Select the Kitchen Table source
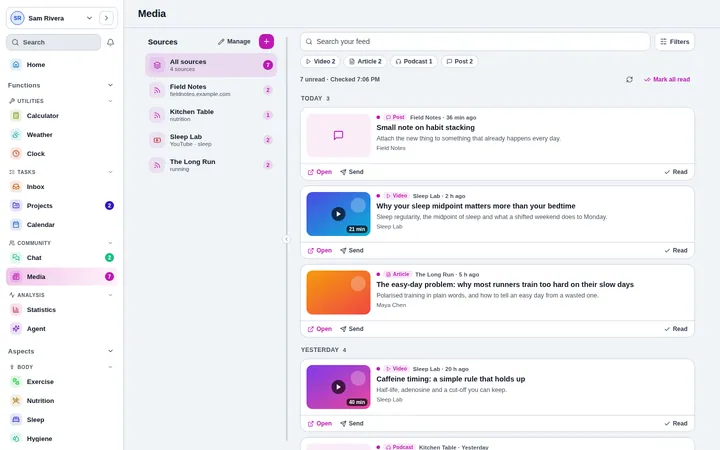Image resolution: width=720 pixels, height=450 pixels. 211,115
